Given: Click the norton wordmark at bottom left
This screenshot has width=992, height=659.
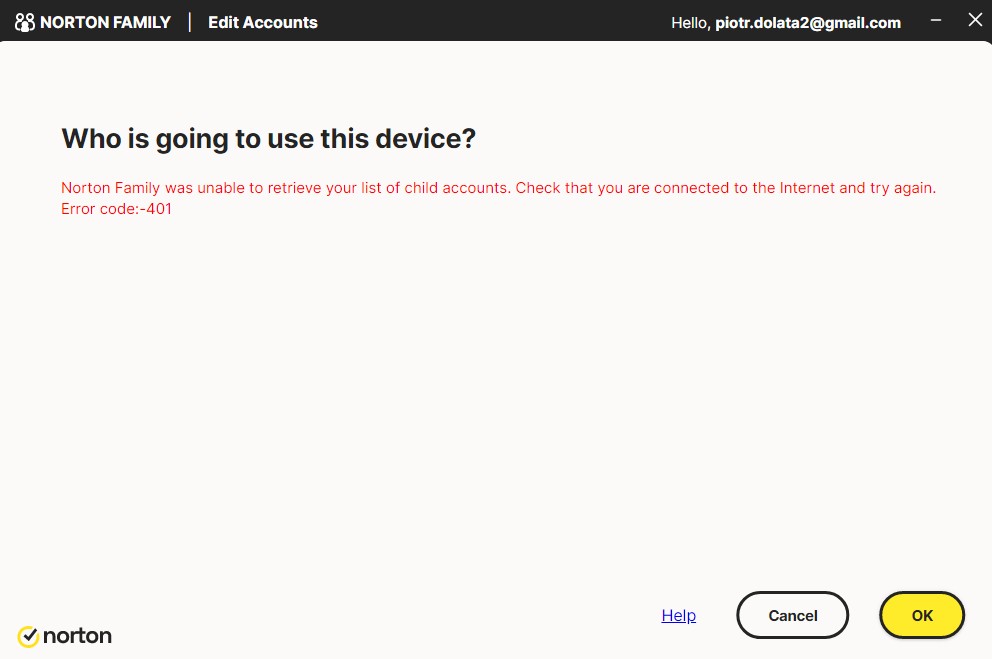Looking at the screenshot, I should tap(78, 636).
